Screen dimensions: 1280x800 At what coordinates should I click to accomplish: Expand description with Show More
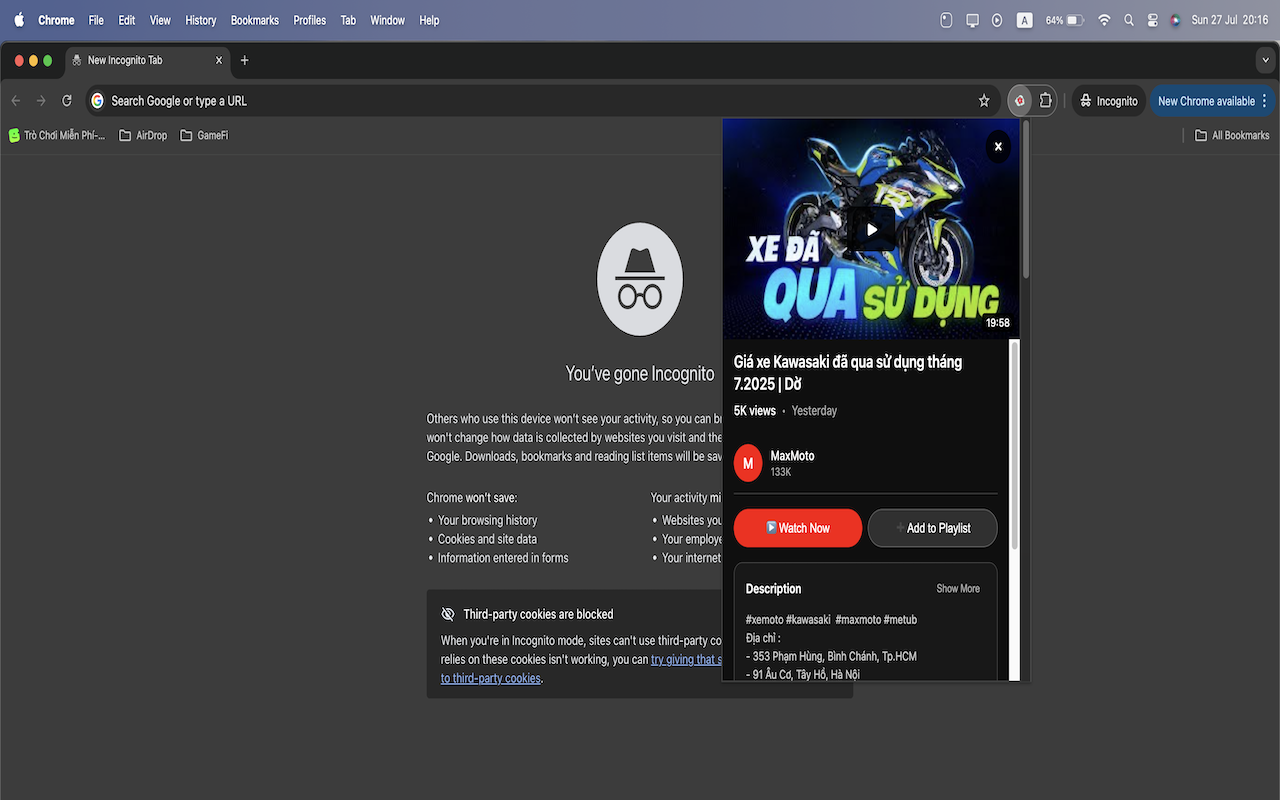coord(958,589)
